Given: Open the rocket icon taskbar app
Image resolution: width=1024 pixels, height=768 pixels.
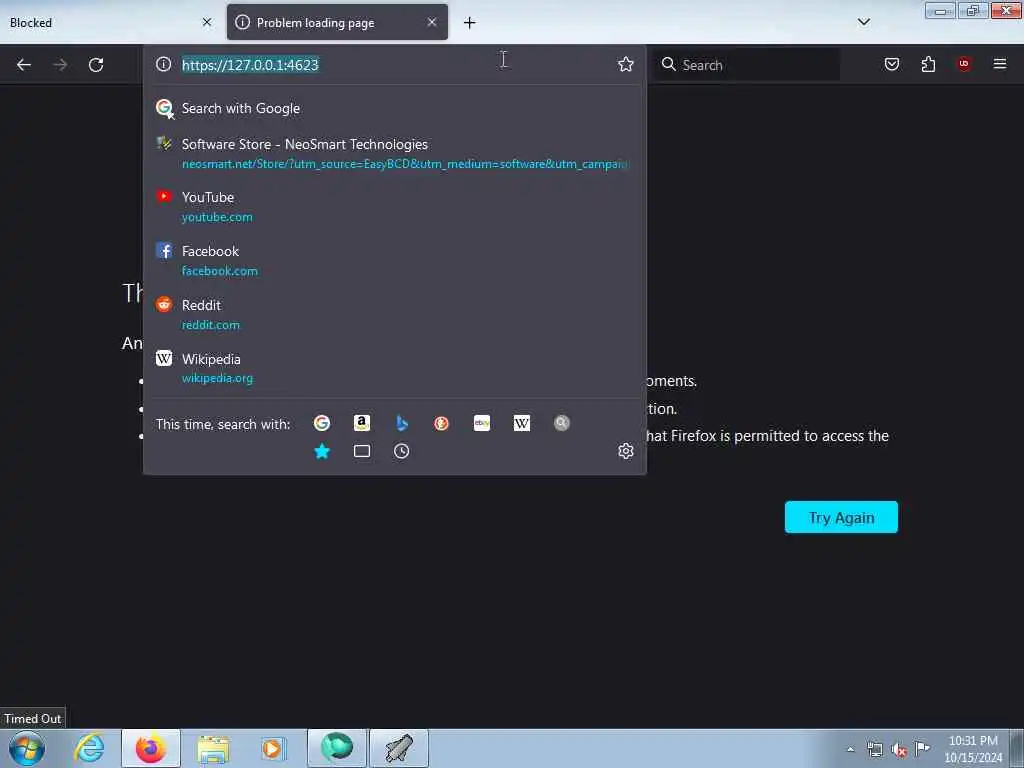Looking at the screenshot, I should [399, 748].
